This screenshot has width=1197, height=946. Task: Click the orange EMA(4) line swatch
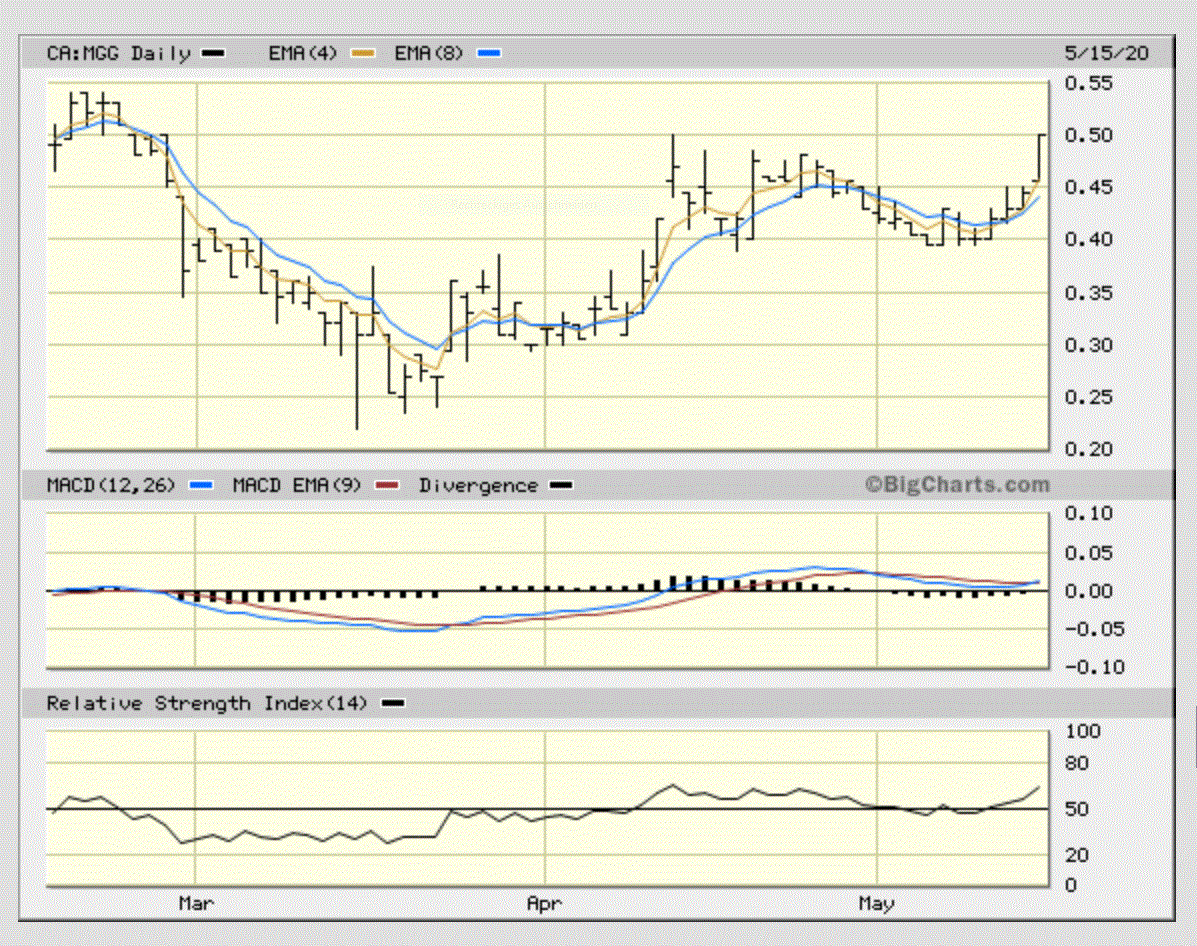(362, 53)
